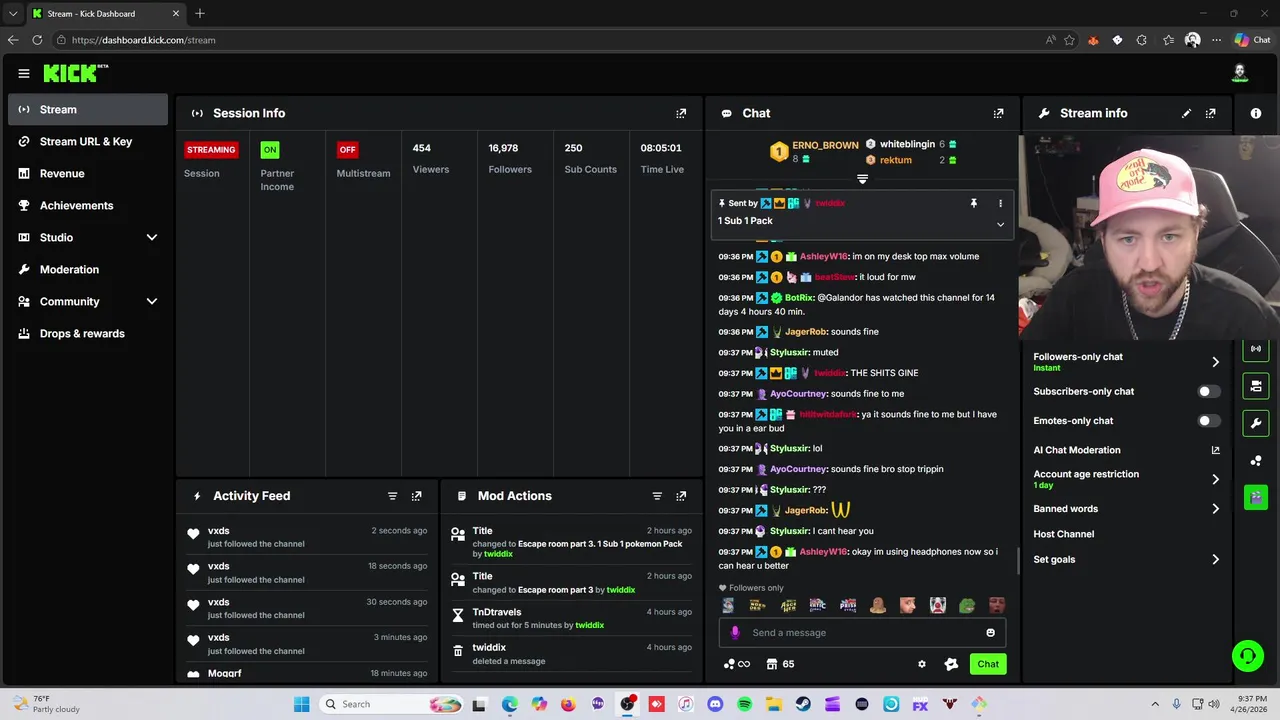The image size is (1280, 720).
Task: Filter the Activity Feed
Action: pos(392,496)
